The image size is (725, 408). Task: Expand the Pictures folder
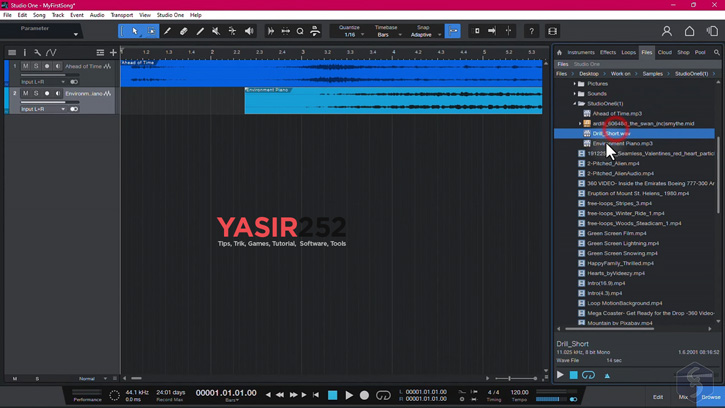[x=575, y=84]
